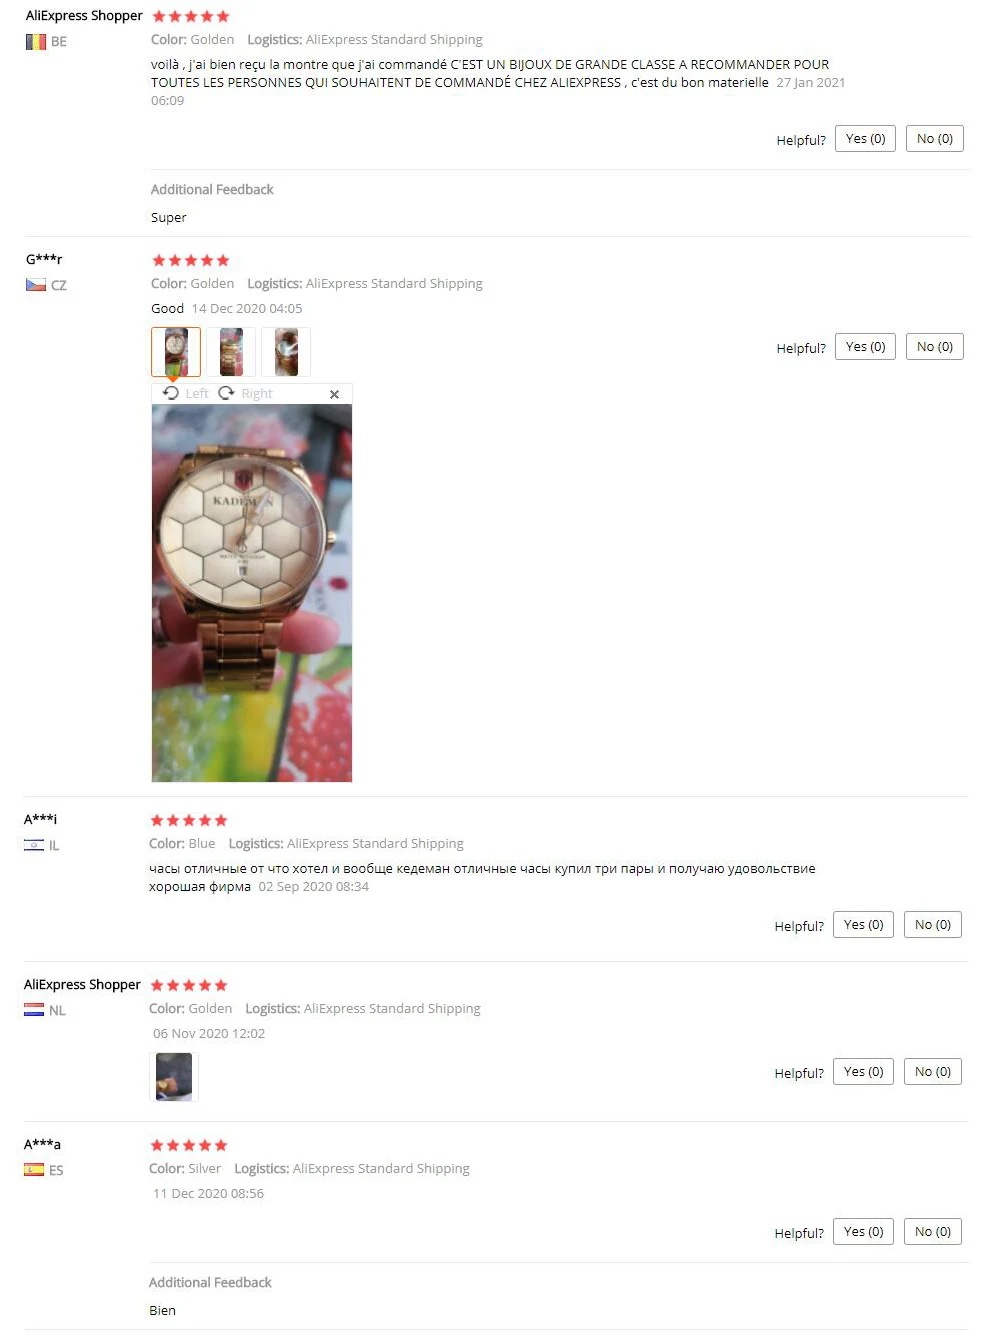Click five-star rating on A***i's review
This screenshot has width=1000, height=1332.
coord(189,820)
